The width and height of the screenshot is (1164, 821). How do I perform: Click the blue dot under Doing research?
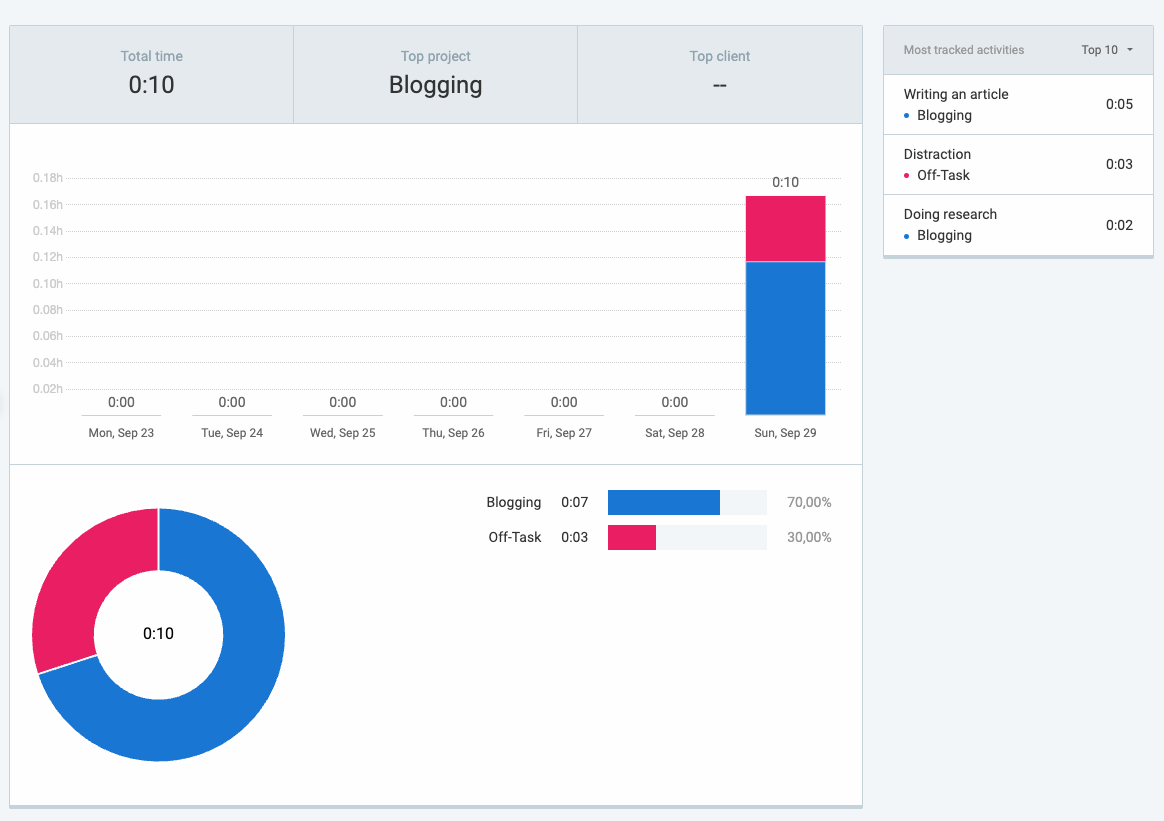pos(907,236)
